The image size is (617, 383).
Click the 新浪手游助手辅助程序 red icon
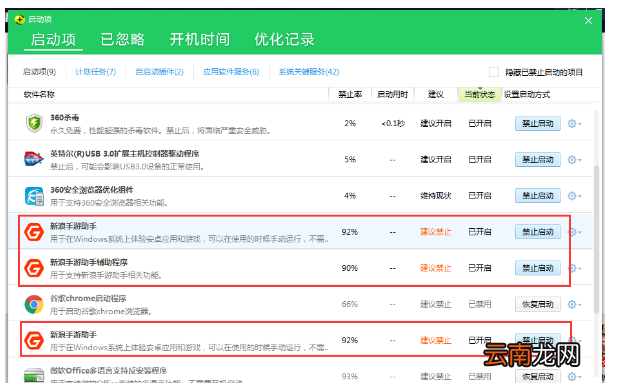34,268
